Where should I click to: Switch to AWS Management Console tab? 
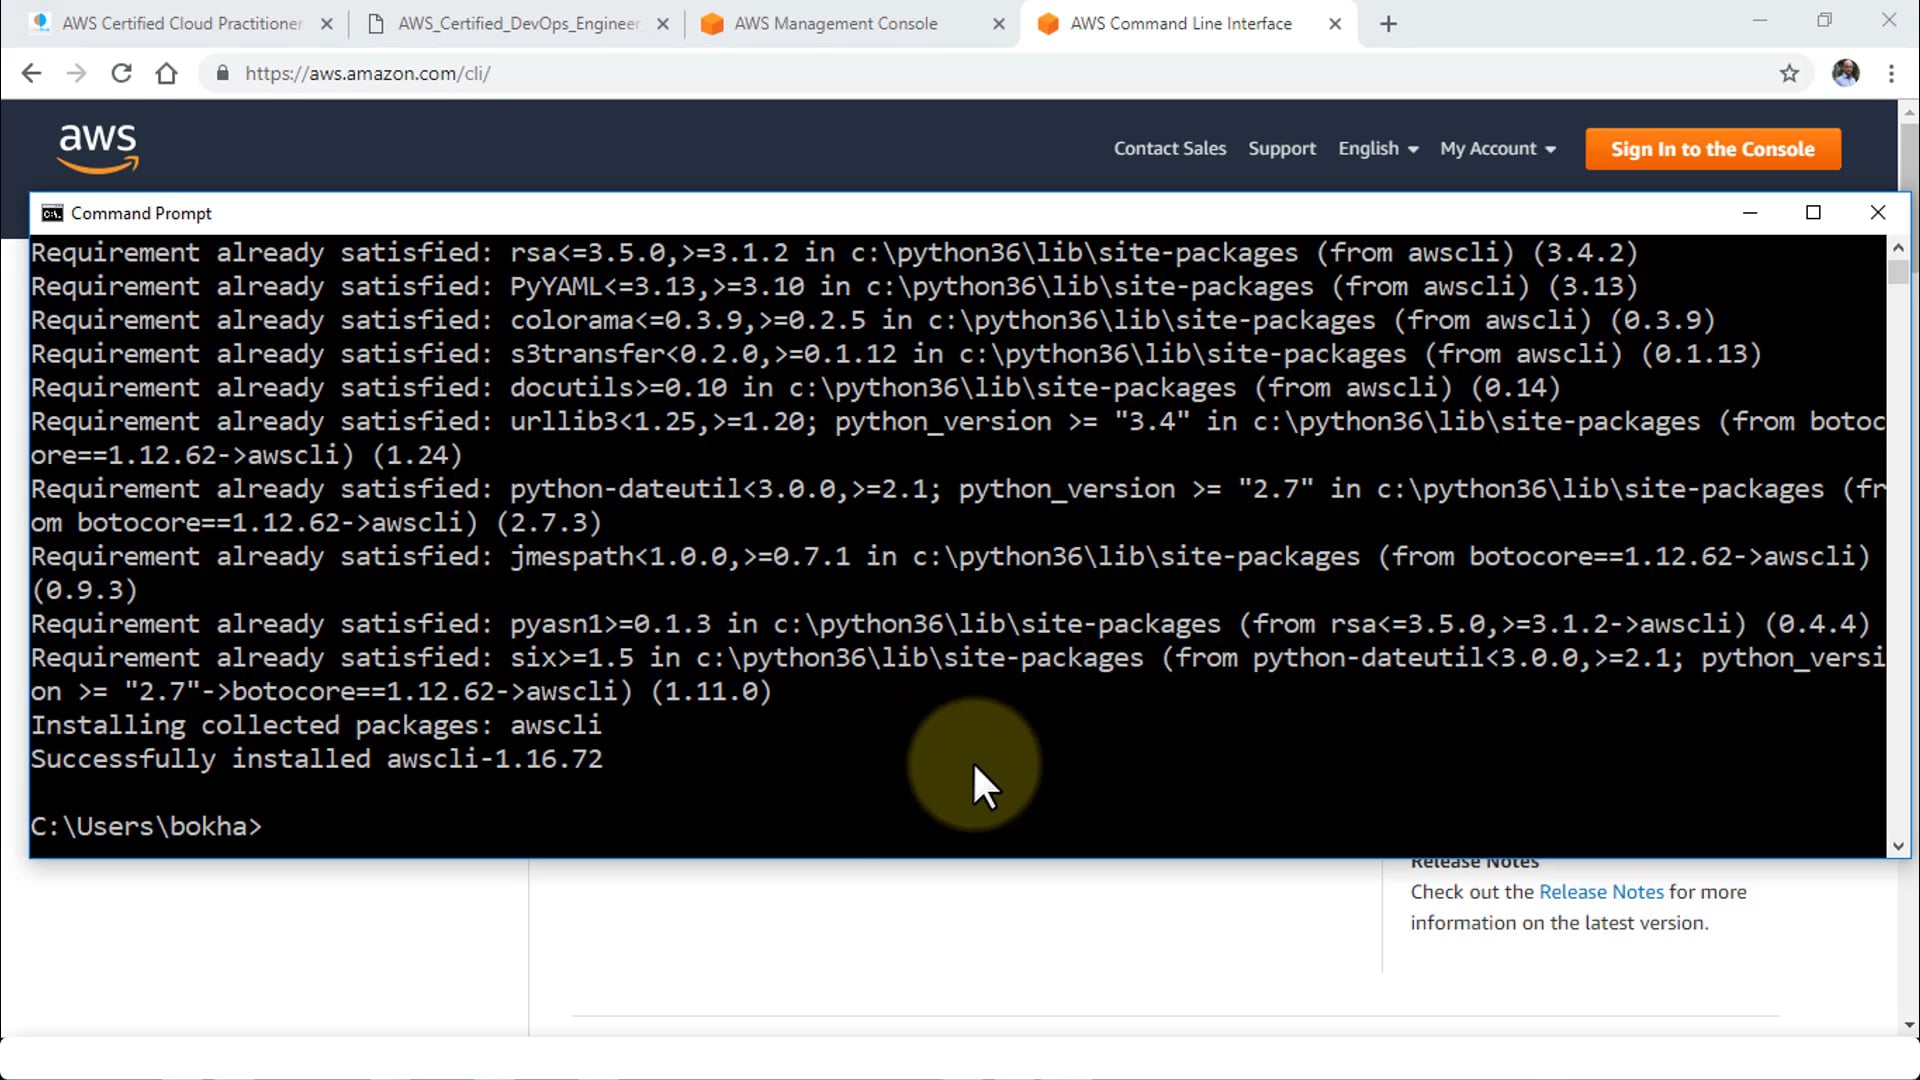point(835,24)
